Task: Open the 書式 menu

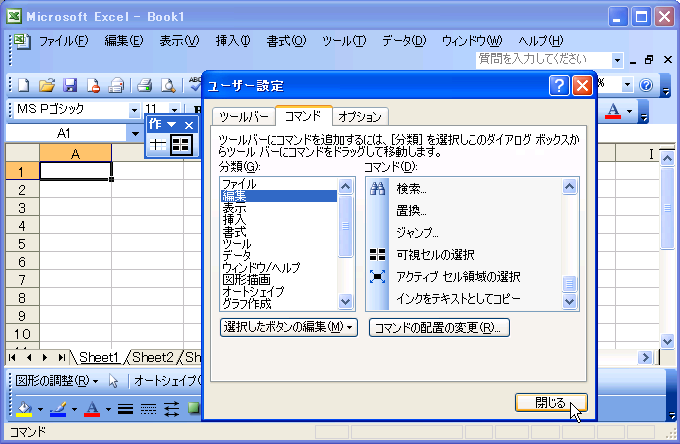Action: 286,41
